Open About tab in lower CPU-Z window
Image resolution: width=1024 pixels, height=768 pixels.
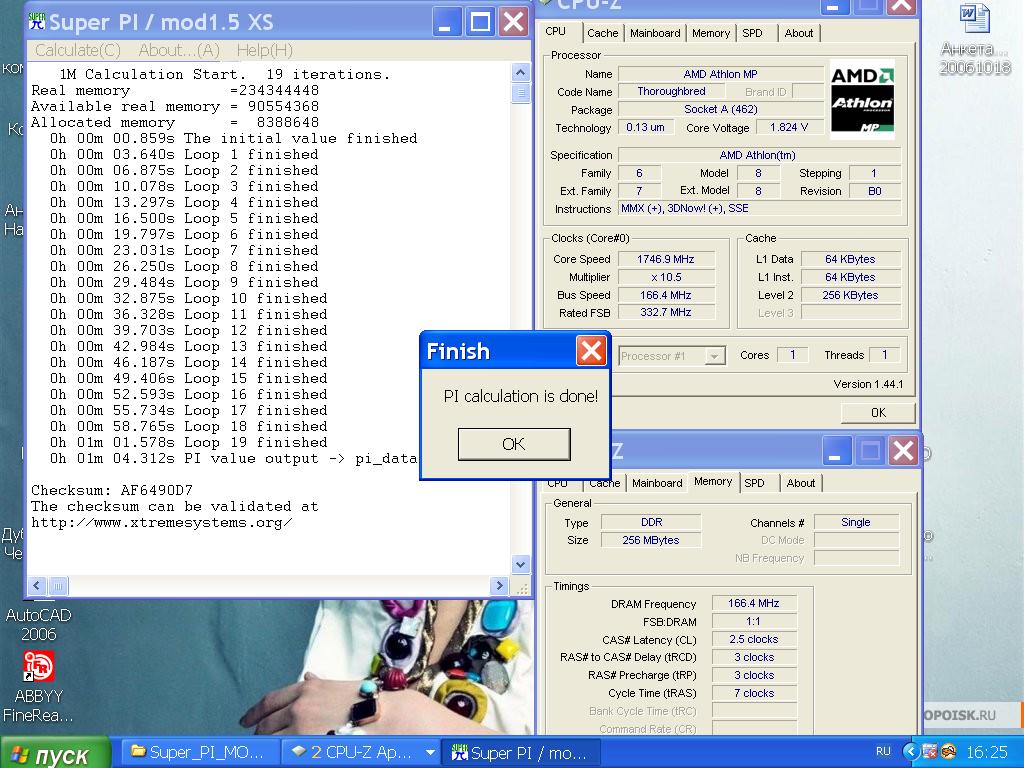click(801, 483)
